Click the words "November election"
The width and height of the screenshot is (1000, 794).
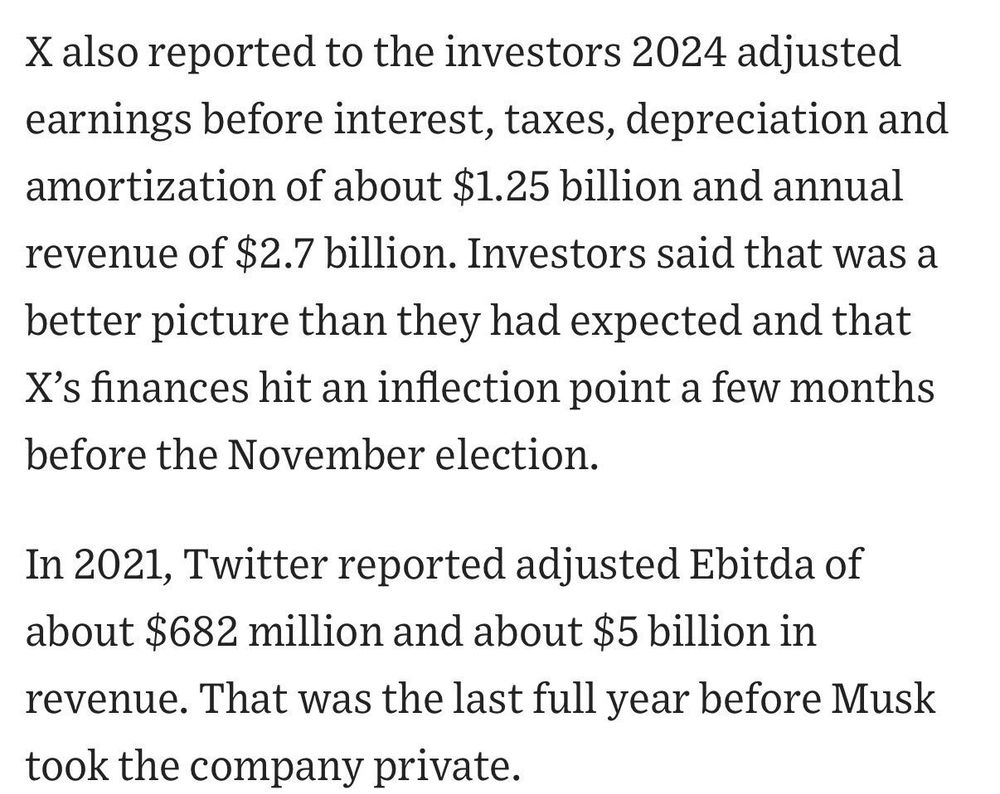click(411, 454)
